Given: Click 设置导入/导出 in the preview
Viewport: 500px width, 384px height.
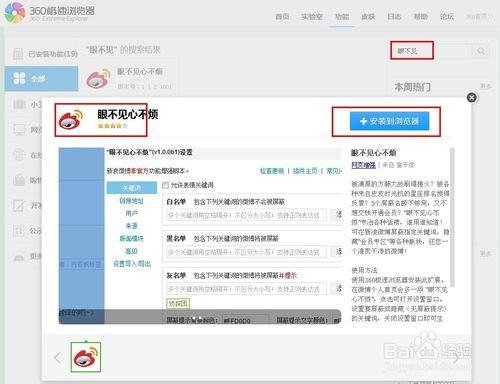Looking at the screenshot, I should [x=132, y=264].
